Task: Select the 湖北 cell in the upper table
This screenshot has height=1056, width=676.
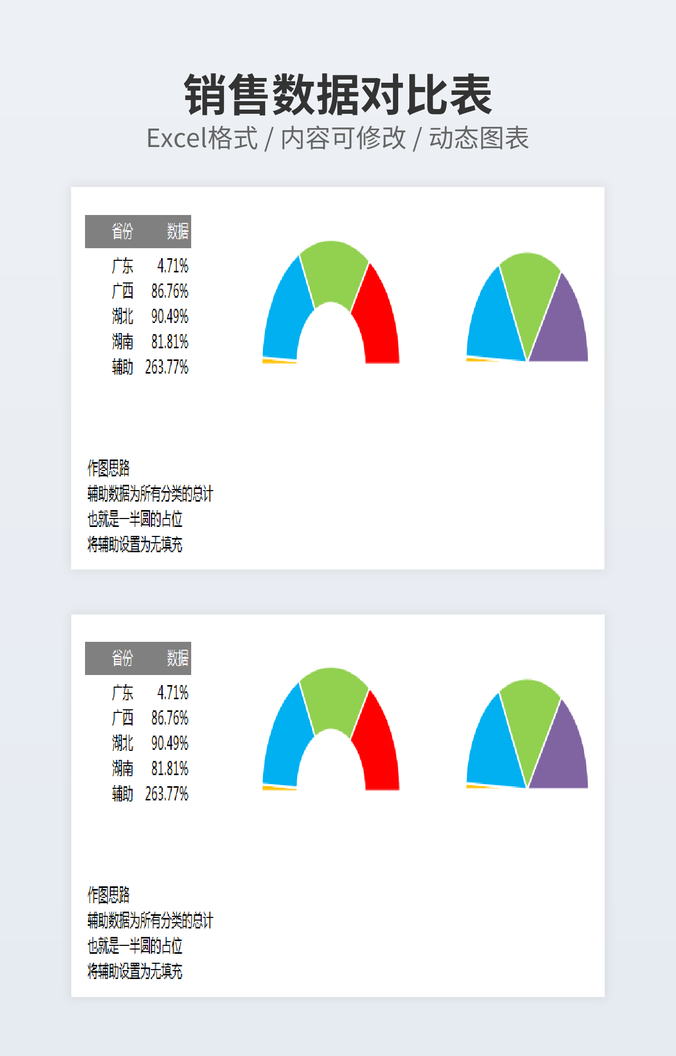Action: 122,316
